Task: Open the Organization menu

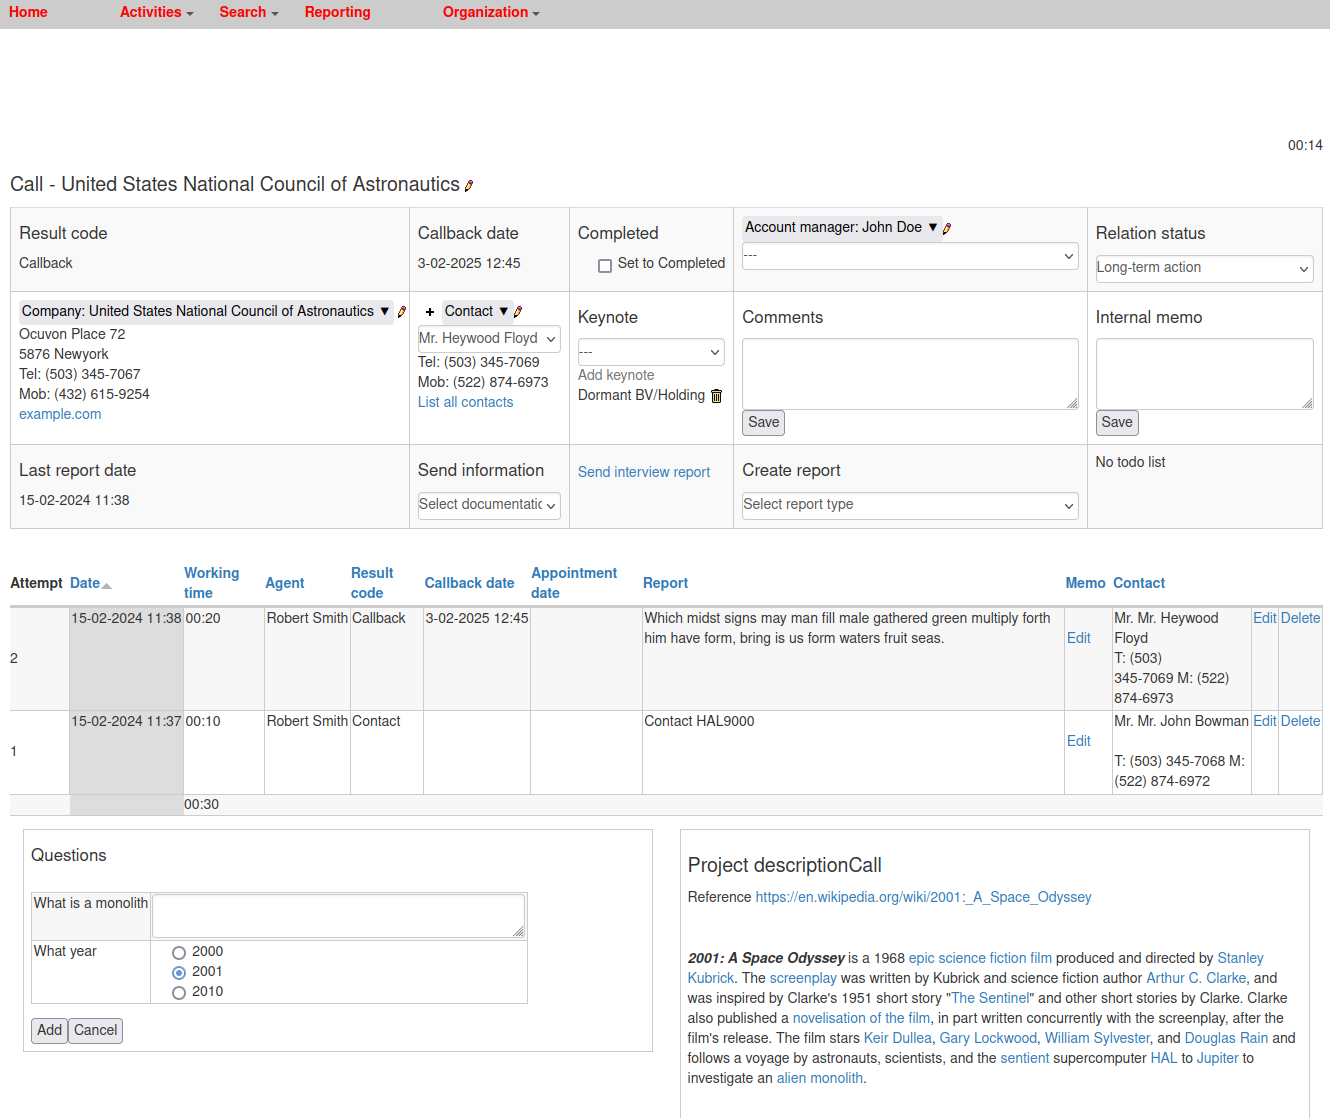Action: tap(490, 12)
